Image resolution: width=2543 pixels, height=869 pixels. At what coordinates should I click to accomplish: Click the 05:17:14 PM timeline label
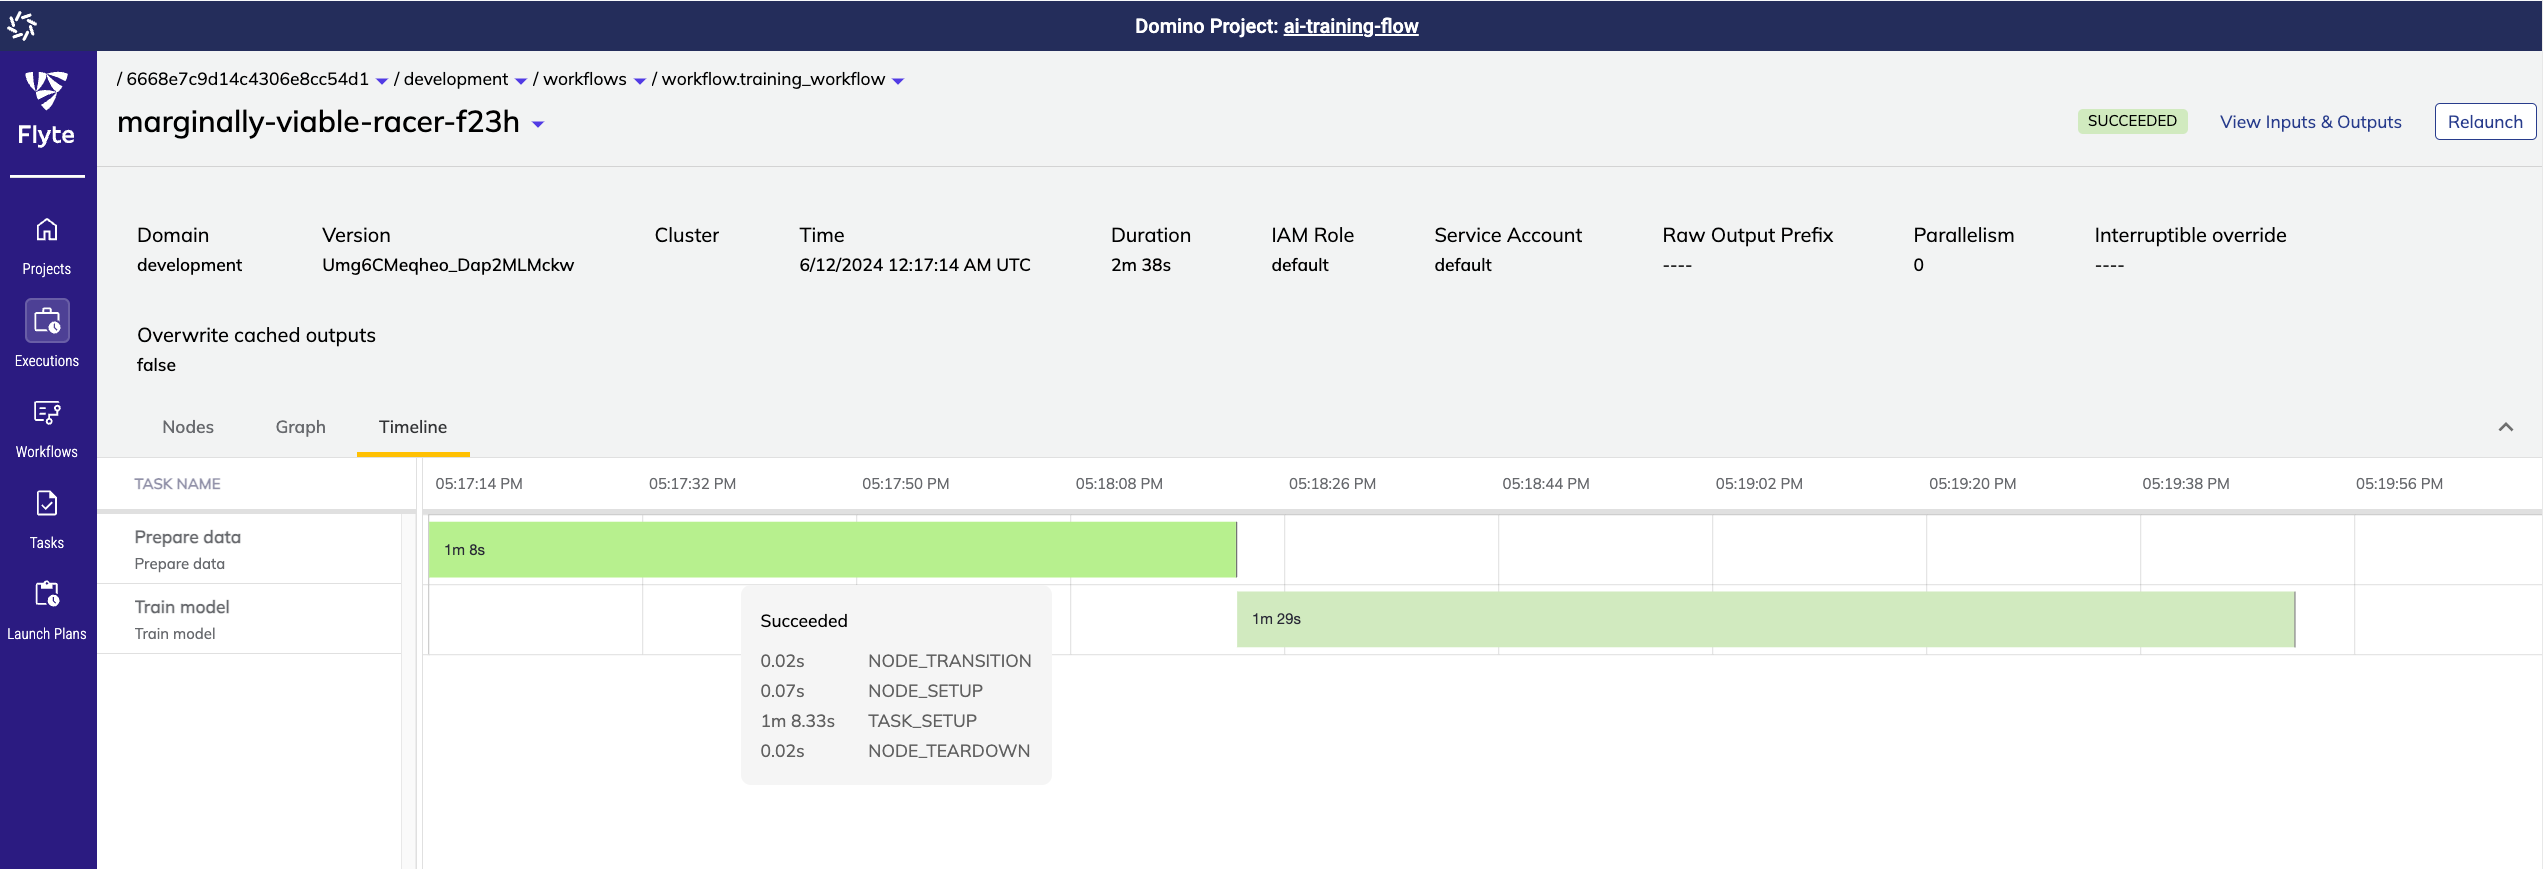click(x=479, y=484)
